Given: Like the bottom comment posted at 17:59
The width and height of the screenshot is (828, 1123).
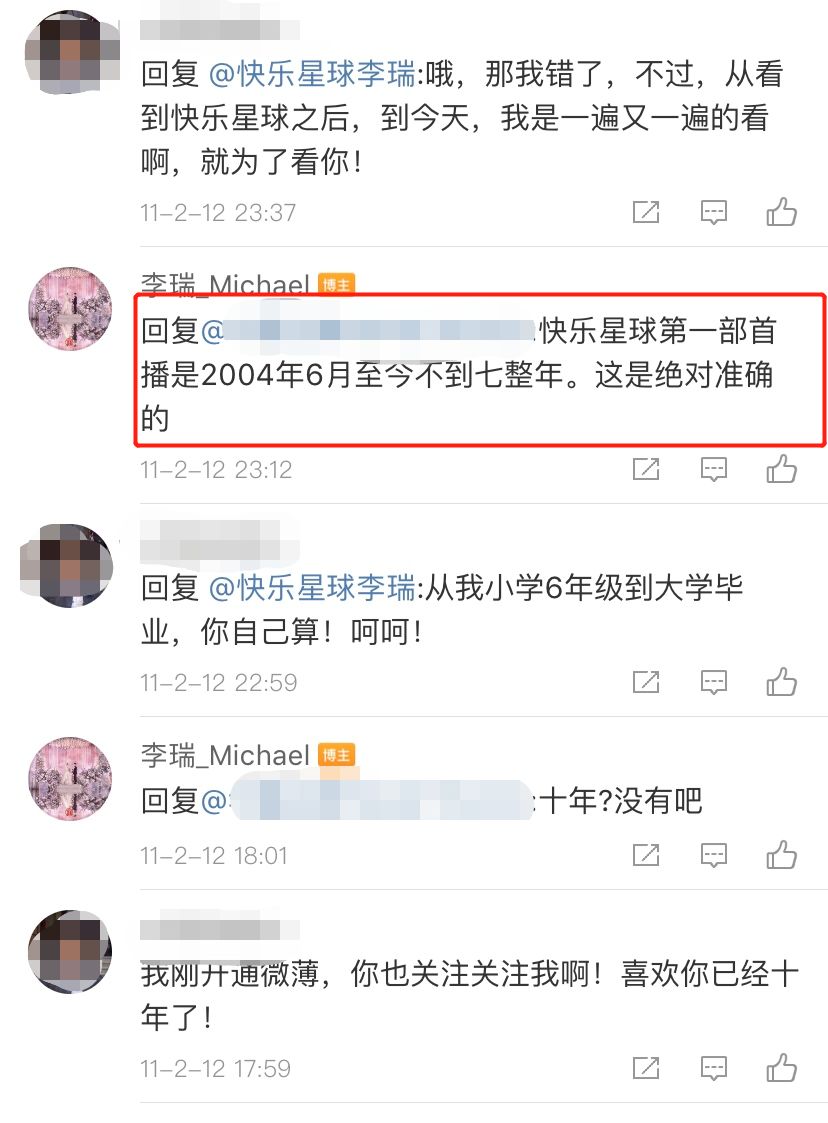Looking at the screenshot, I should pos(781,1068).
